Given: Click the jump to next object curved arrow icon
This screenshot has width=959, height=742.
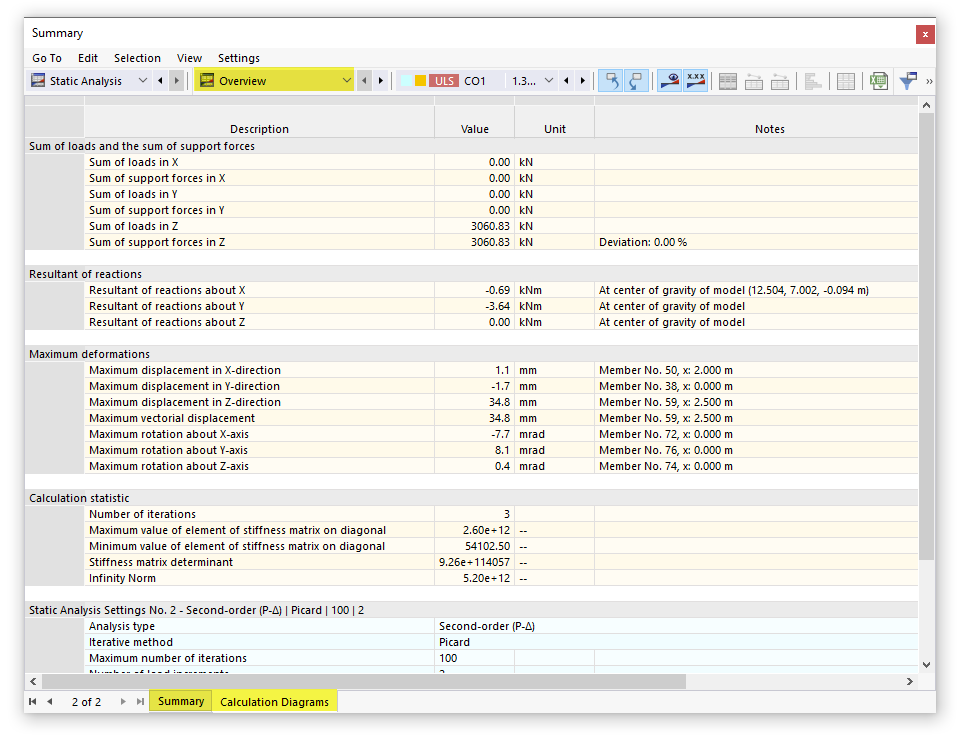Looking at the screenshot, I should pyautogui.click(x=636, y=81).
